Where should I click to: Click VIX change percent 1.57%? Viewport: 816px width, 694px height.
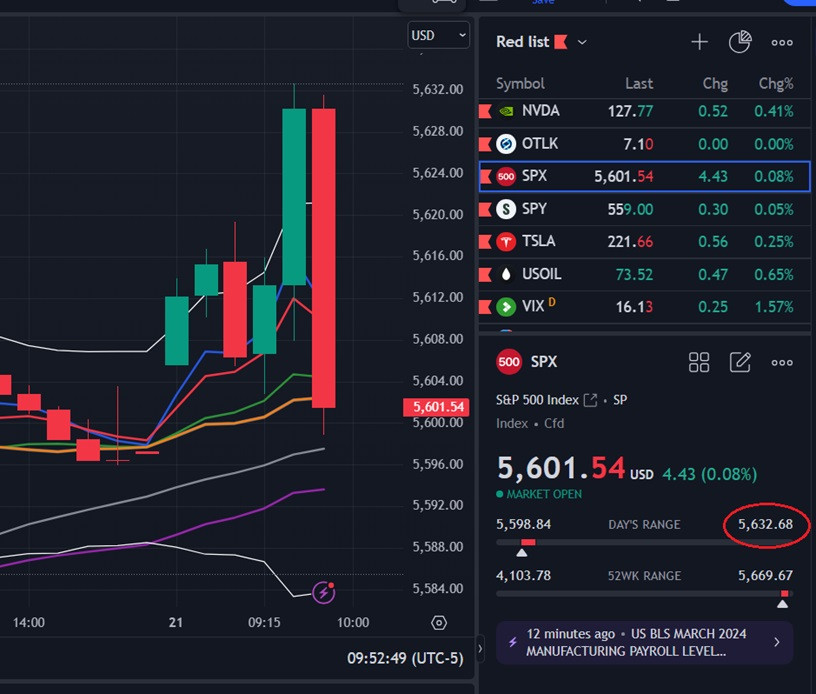[x=774, y=307]
